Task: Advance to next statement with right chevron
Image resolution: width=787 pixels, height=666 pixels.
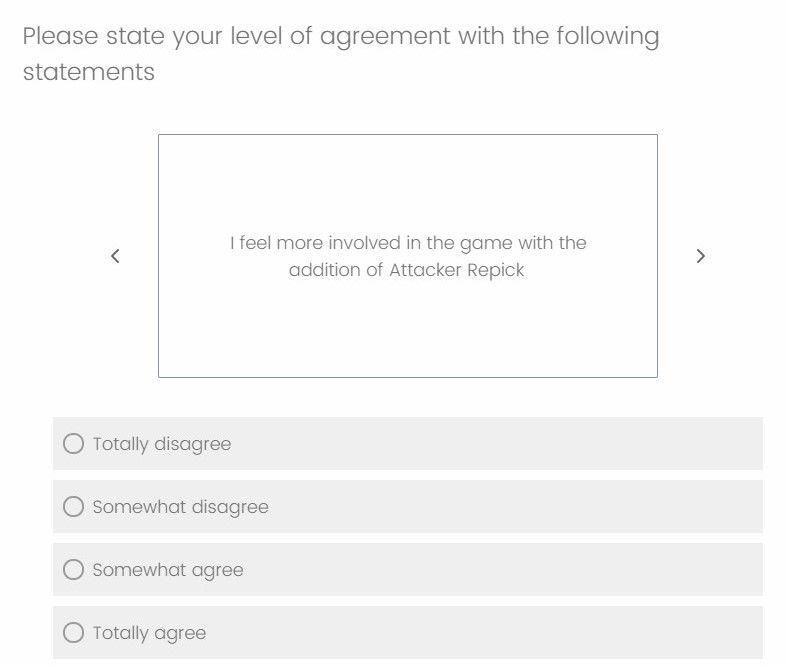Action: tap(701, 256)
